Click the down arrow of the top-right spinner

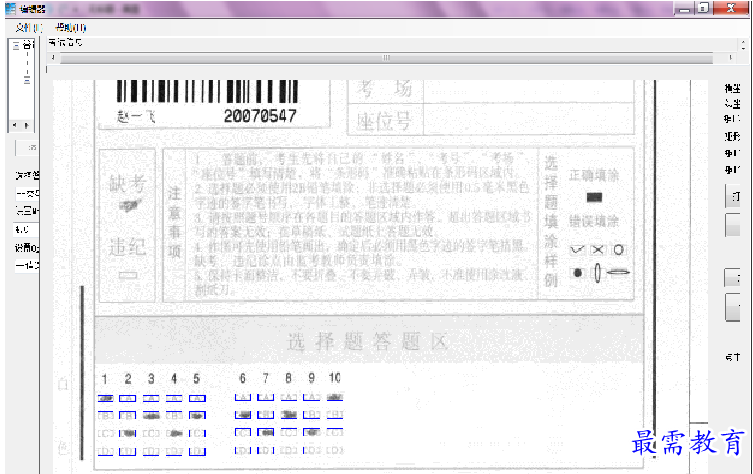(x=743, y=48)
